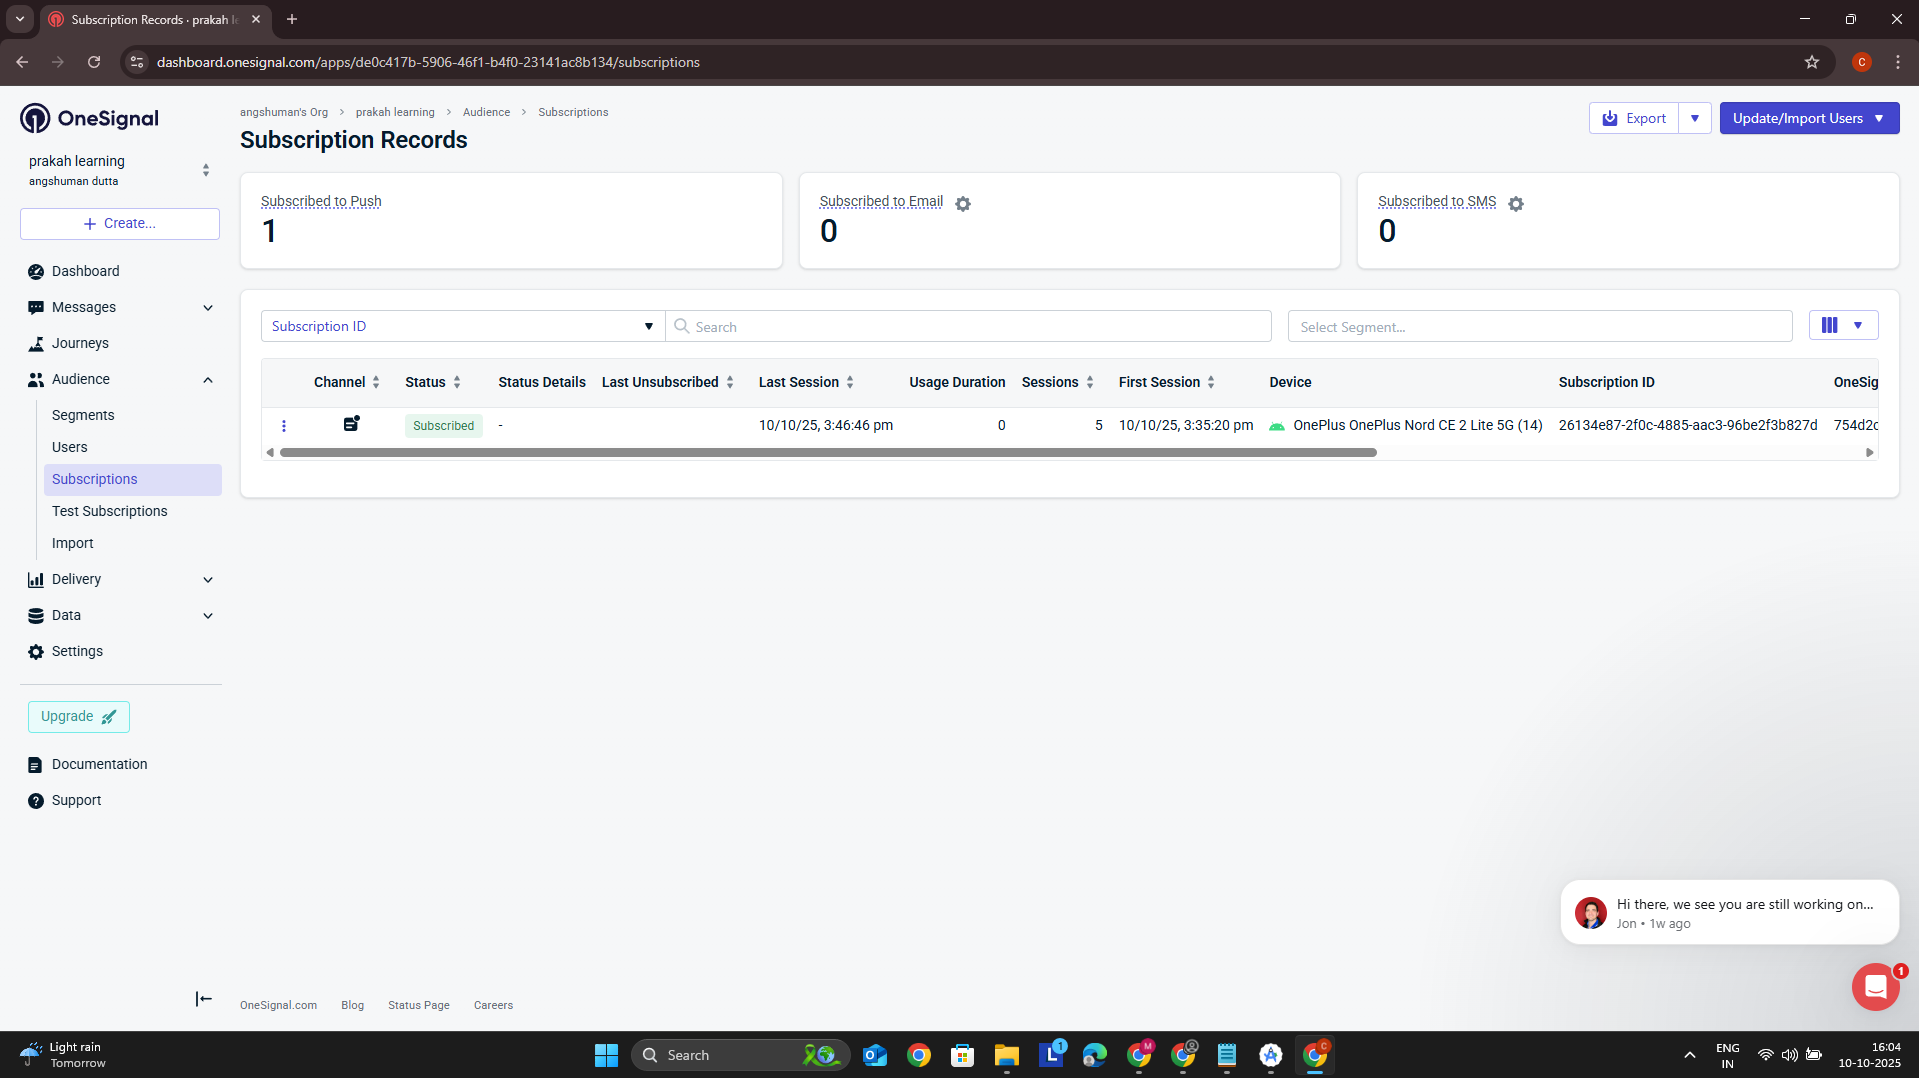This screenshot has width=1919, height=1078.
Task: Open the Subscribed to SMS settings gear
Action: pyautogui.click(x=1515, y=204)
